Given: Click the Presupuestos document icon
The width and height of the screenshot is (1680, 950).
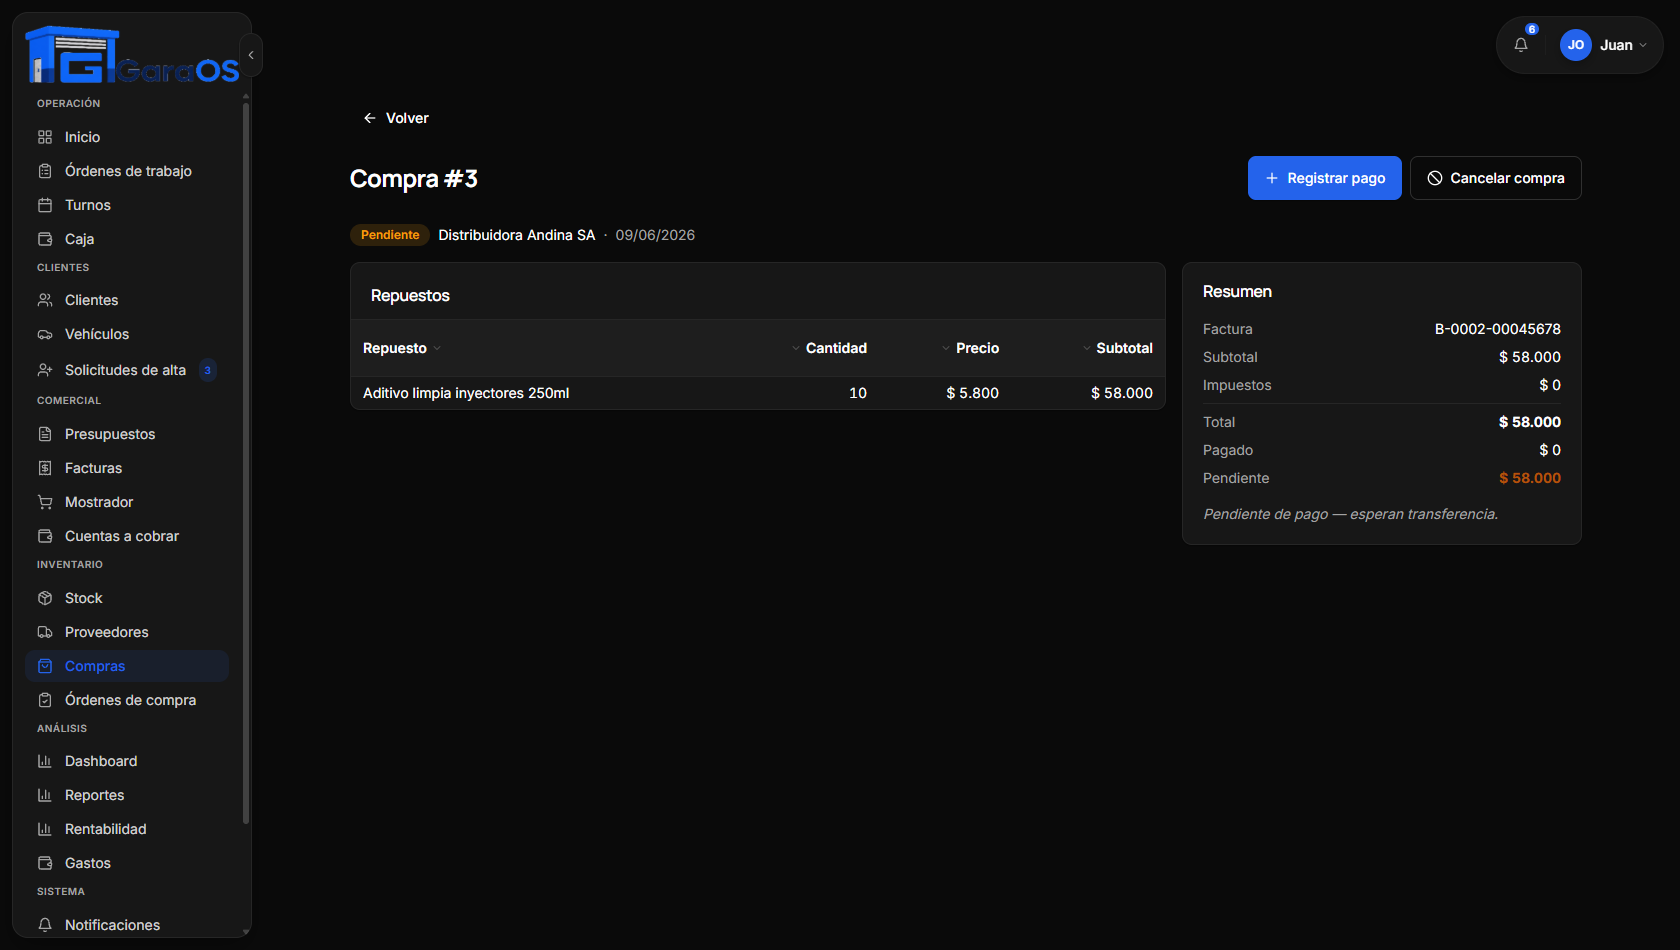Looking at the screenshot, I should 45,434.
